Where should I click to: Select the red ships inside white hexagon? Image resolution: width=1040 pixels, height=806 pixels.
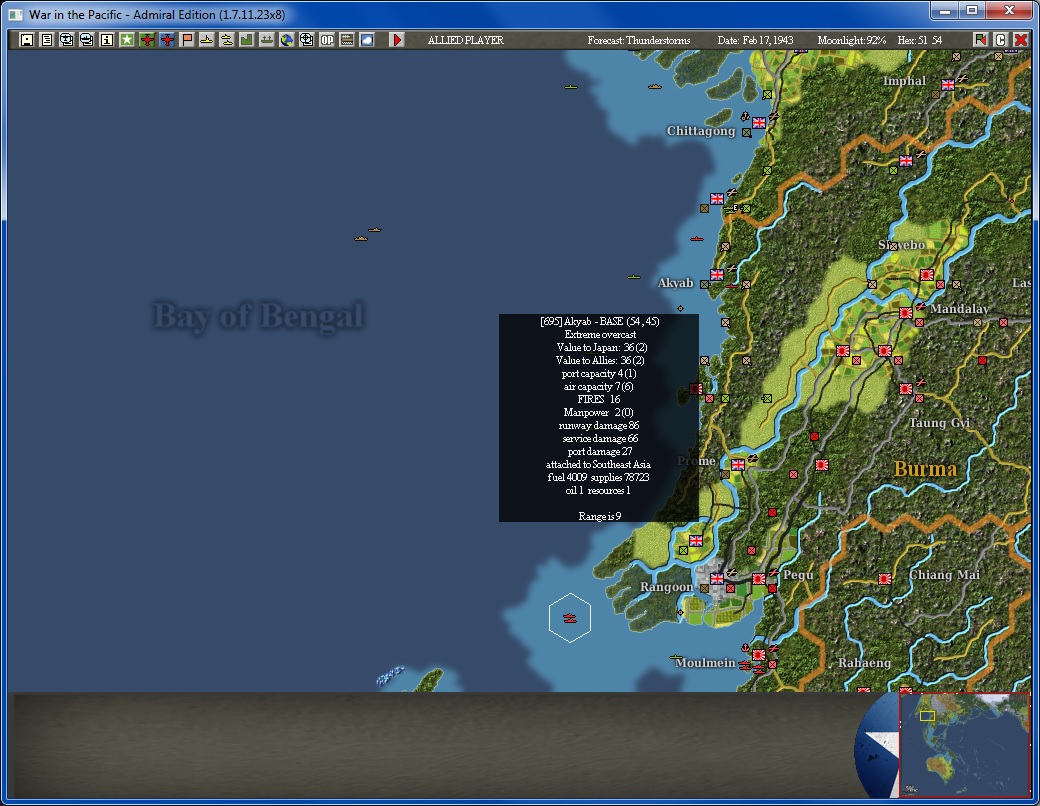570,618
